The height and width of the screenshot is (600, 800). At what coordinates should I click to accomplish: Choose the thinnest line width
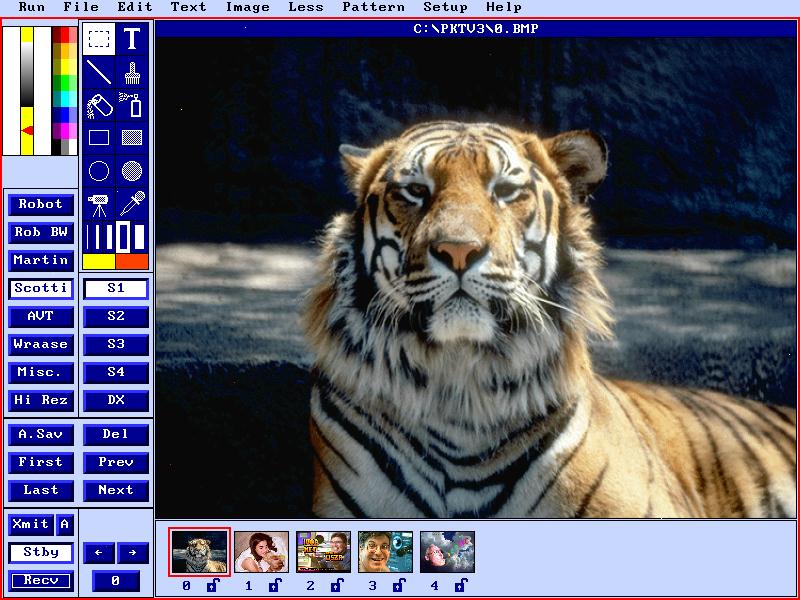click(x=88, y=237)
